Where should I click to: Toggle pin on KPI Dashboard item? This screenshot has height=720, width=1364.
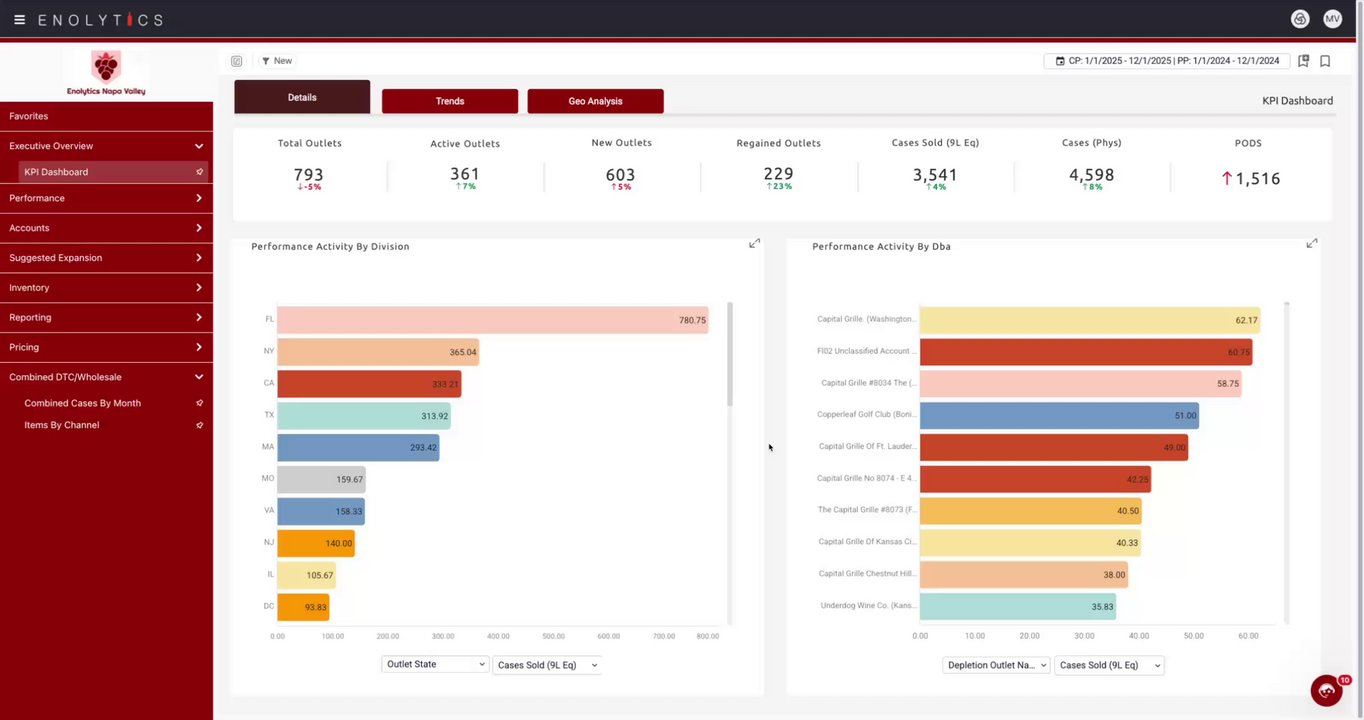[199, 172]
